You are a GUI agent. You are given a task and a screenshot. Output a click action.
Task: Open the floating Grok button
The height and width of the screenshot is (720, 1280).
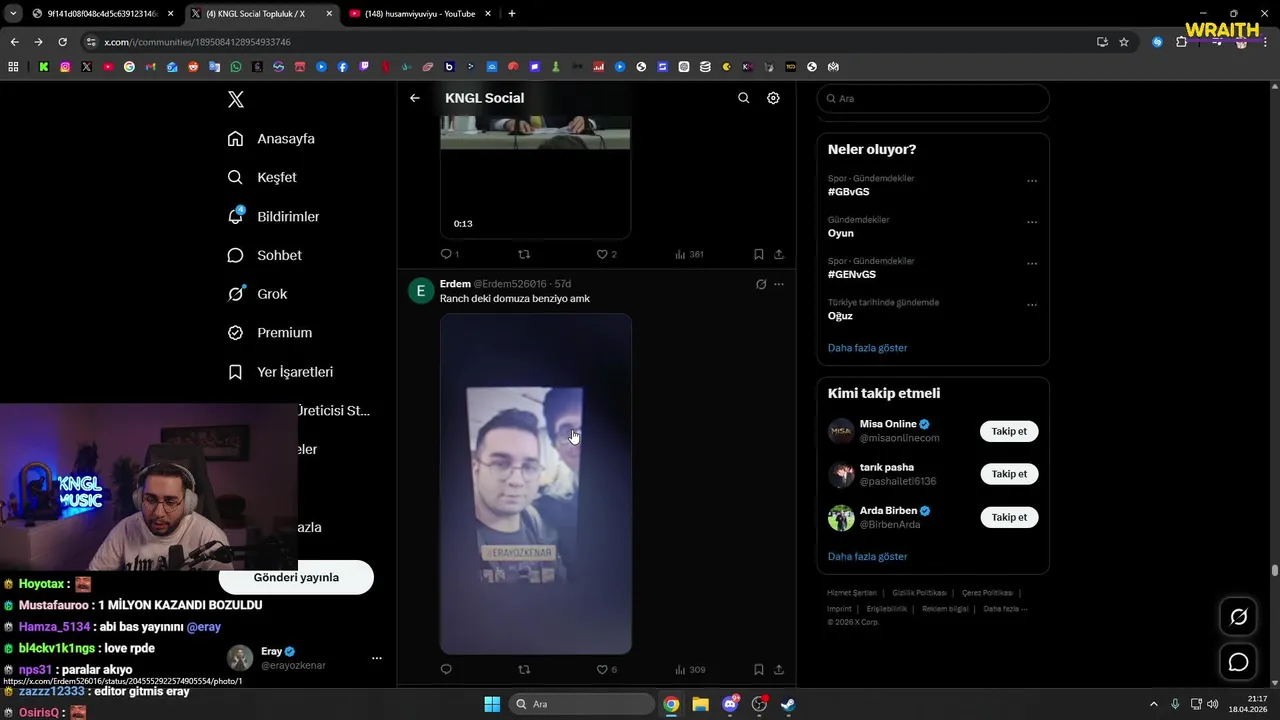[x=1238, y=617]
